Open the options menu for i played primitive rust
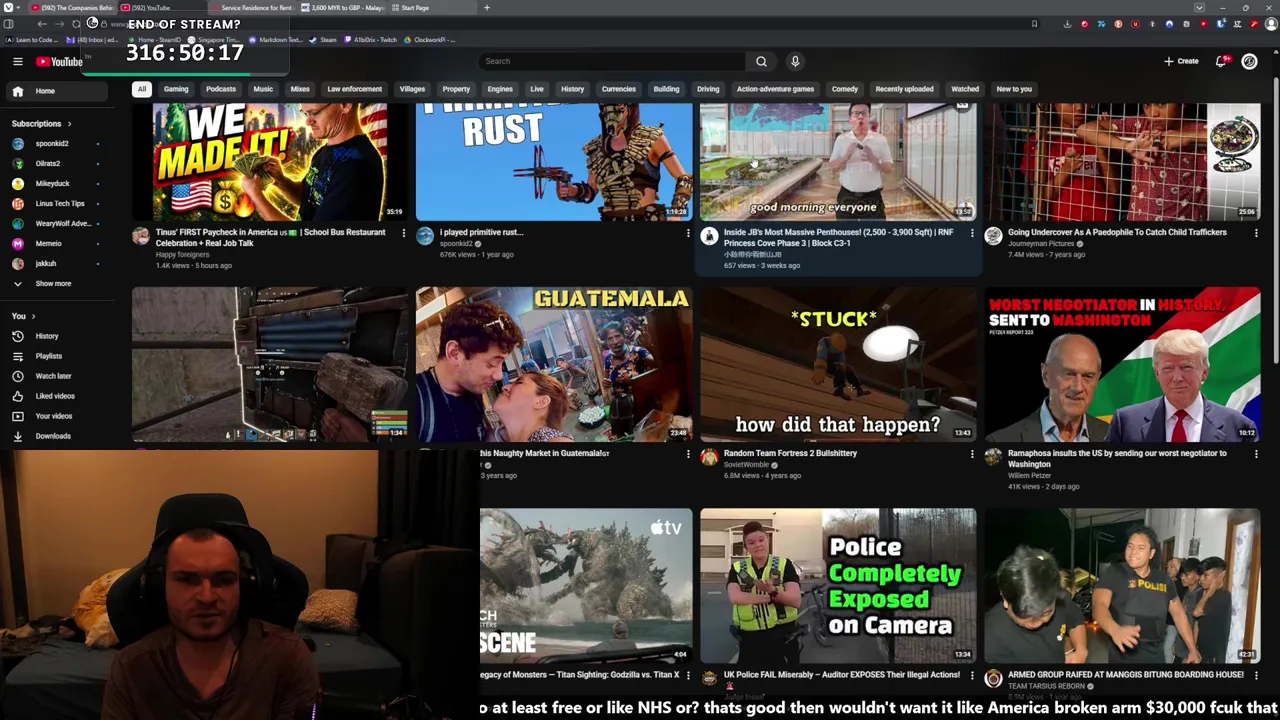The width and height of the screenshot is (1280, 720). point(688,233)
